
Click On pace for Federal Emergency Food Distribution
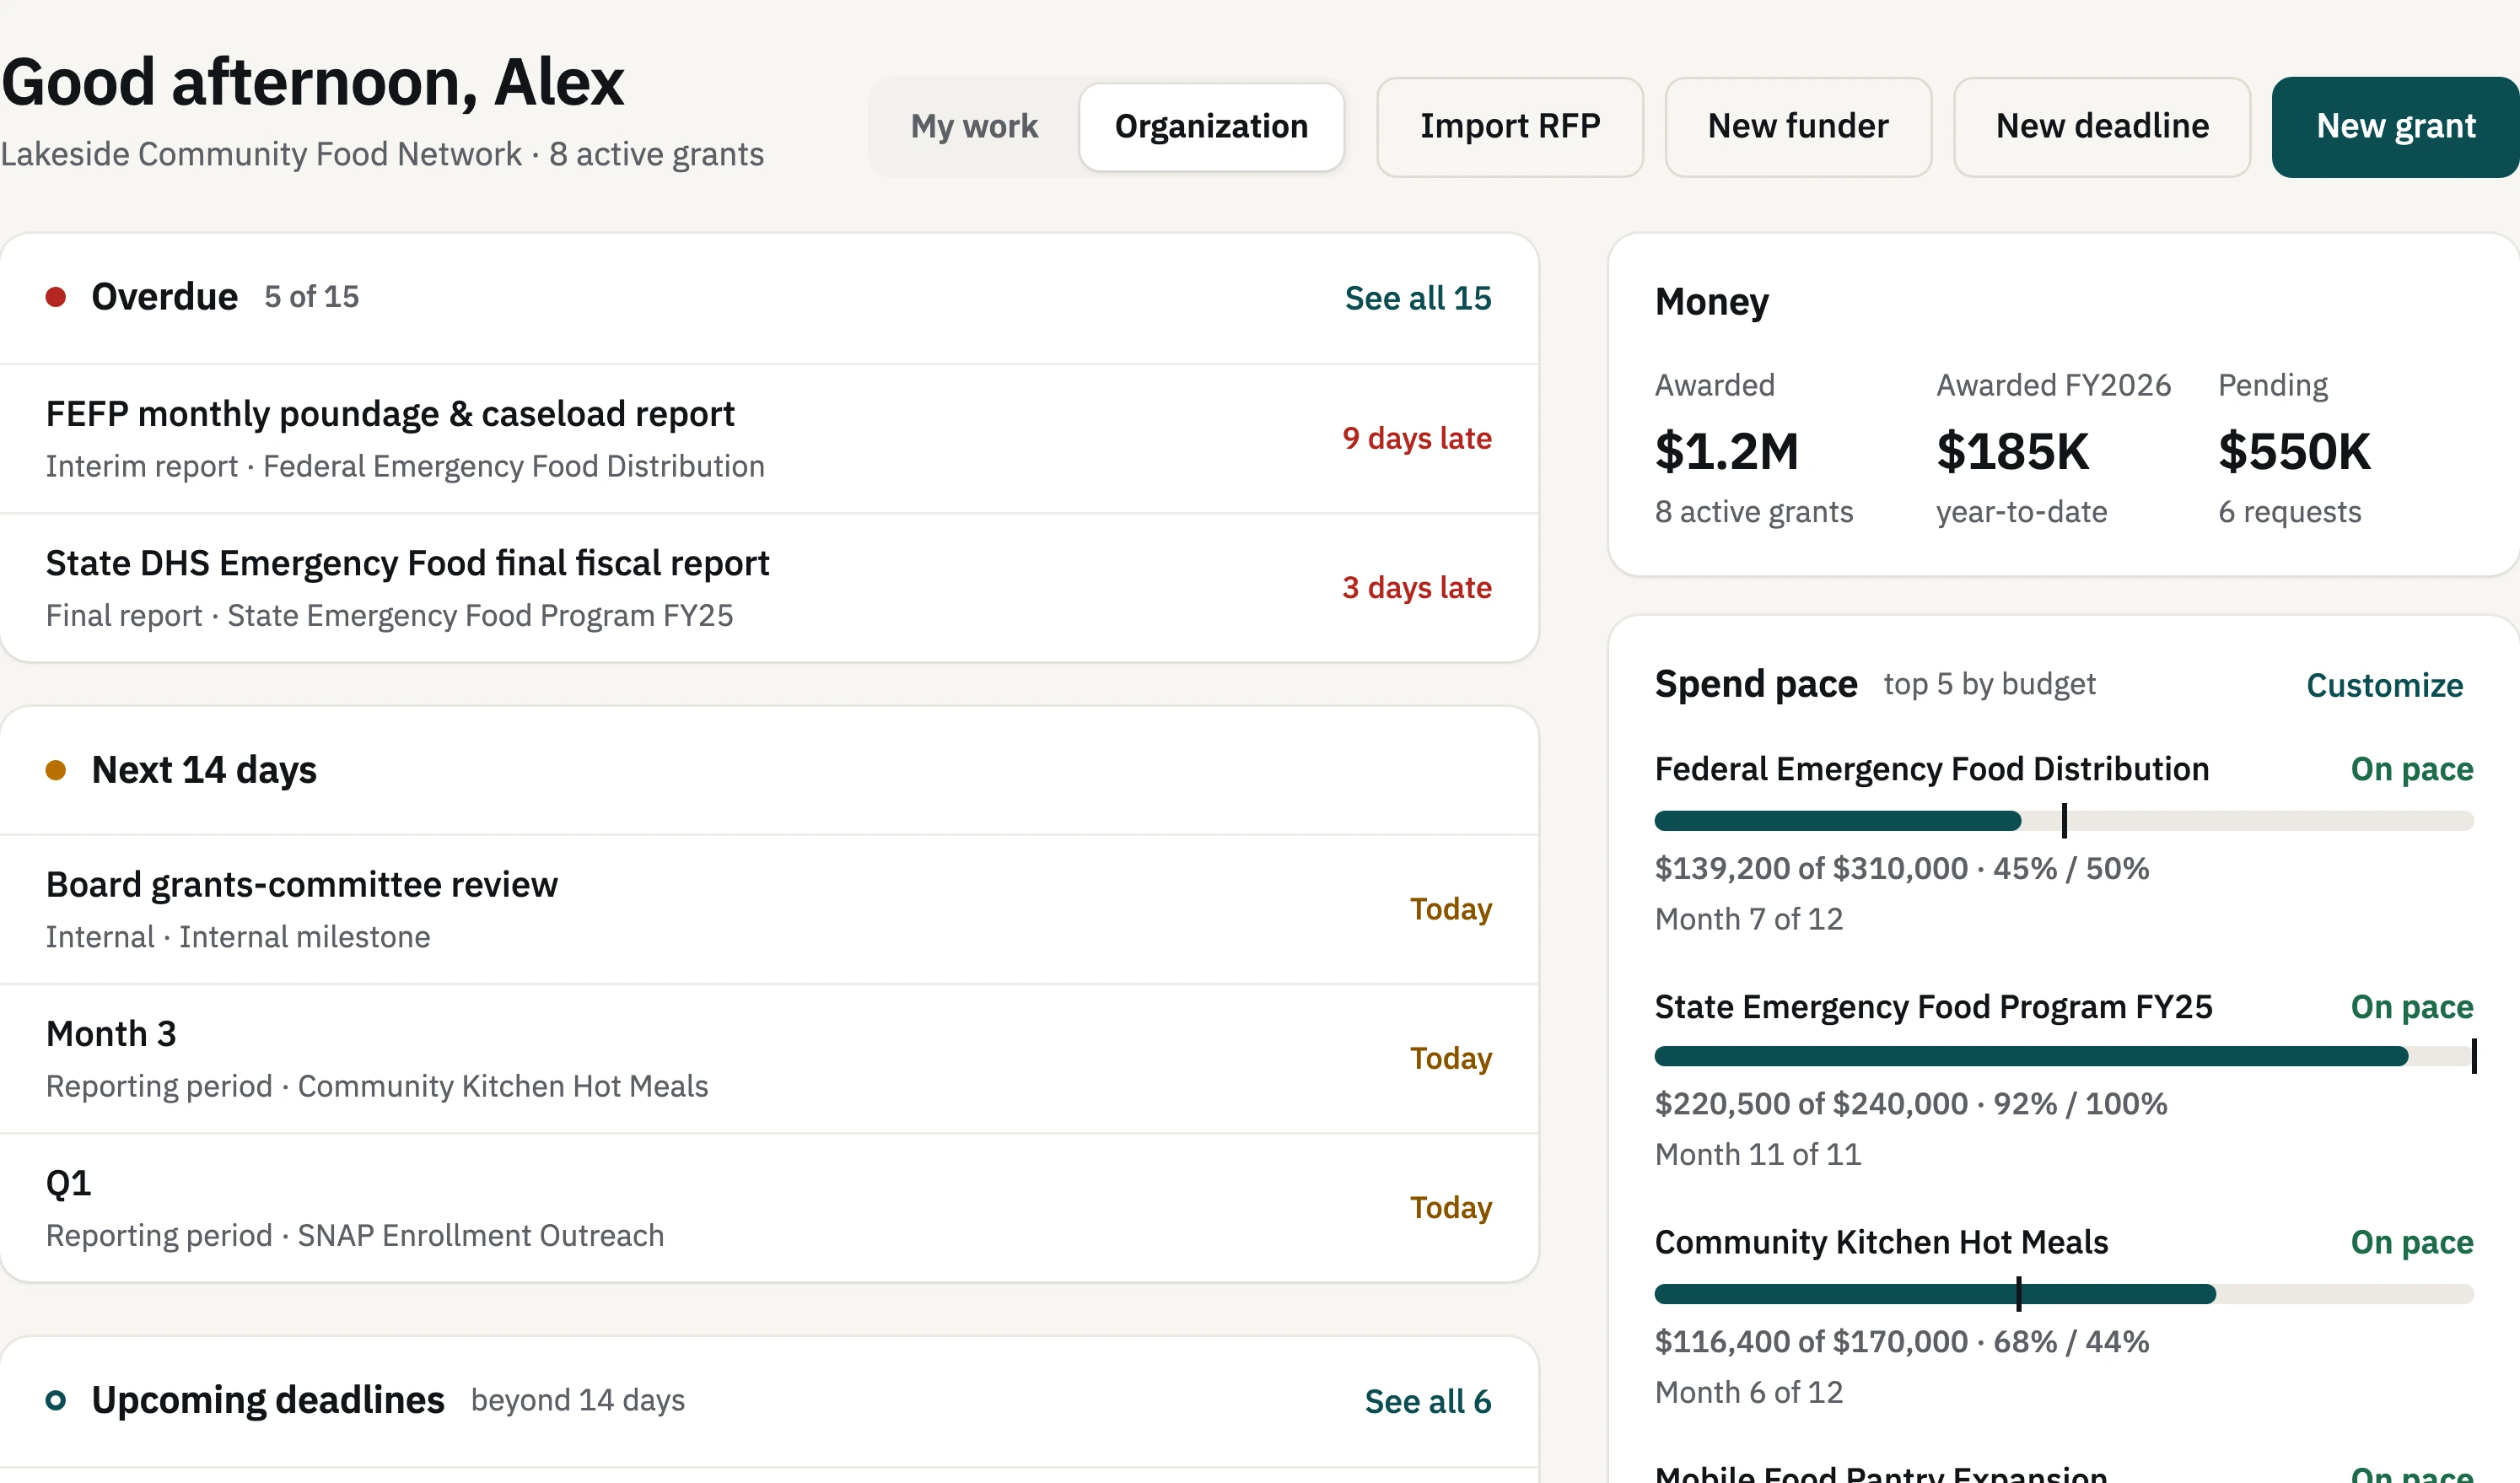pos(2412,769)
